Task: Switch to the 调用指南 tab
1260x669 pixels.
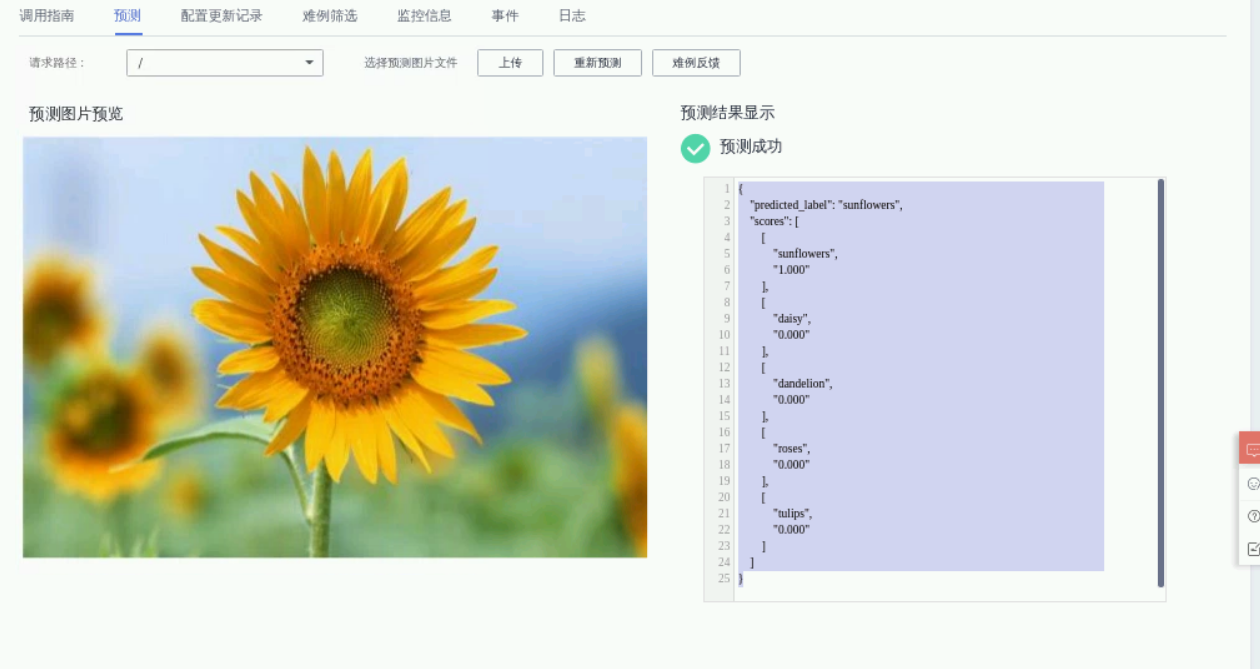Action: pyautogui.click(x=46, y=16)
